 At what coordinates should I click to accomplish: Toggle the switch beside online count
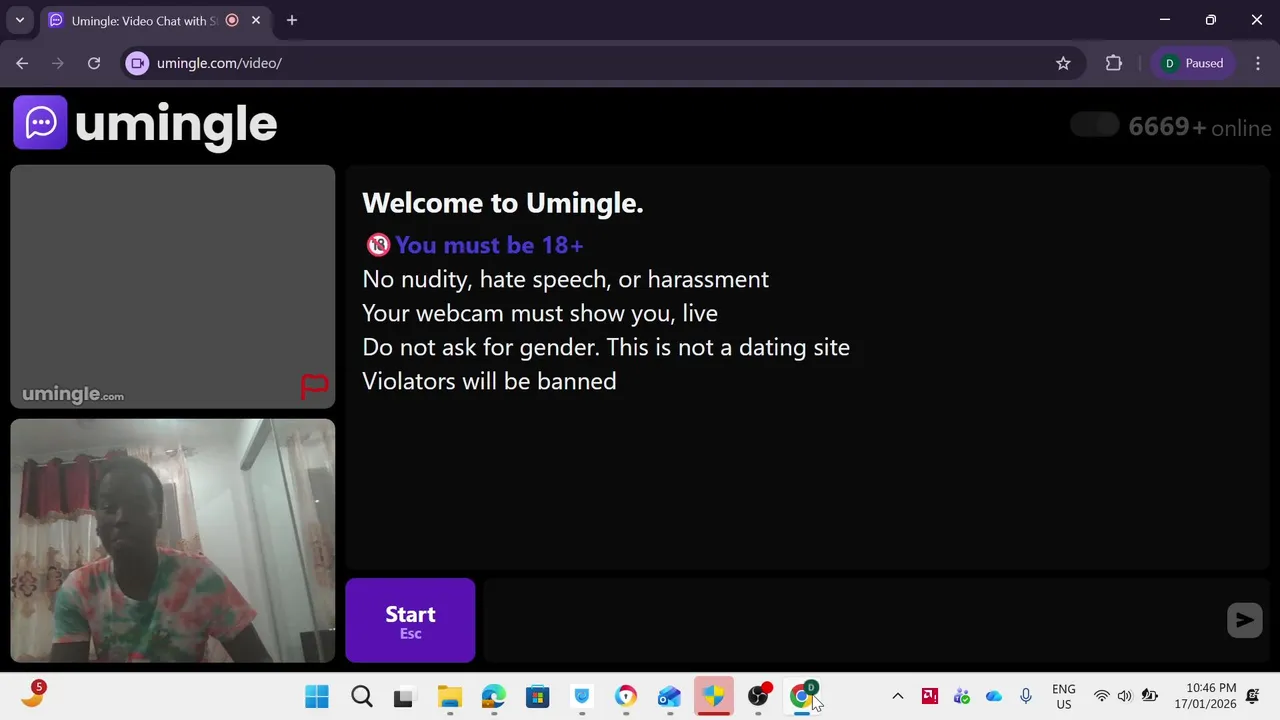[x=1094, y=125]
